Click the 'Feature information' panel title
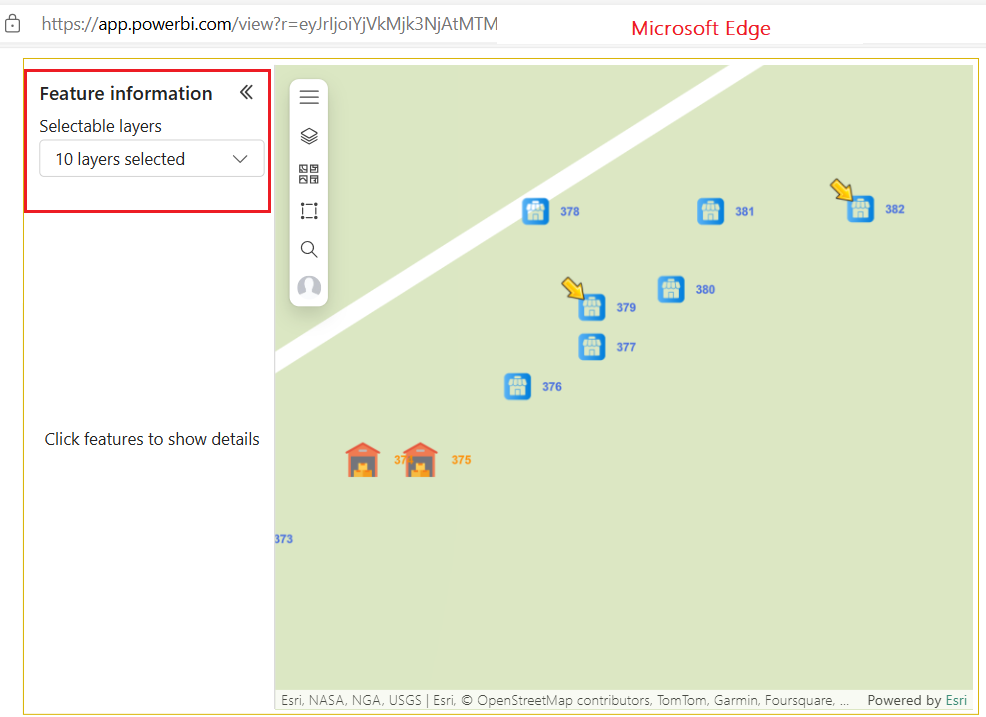 125,93
